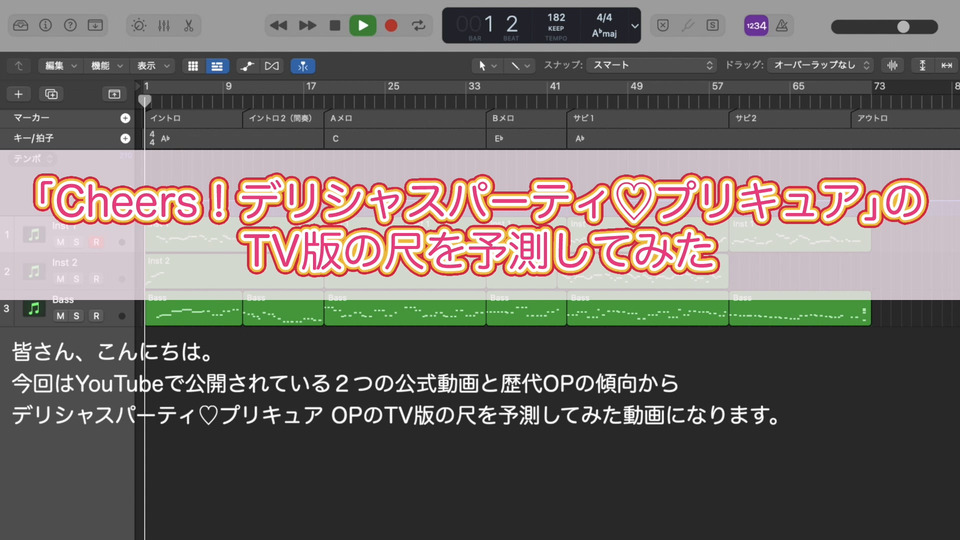Select アウトロ marker
960x540 pixels.
[x=905, y=118]
